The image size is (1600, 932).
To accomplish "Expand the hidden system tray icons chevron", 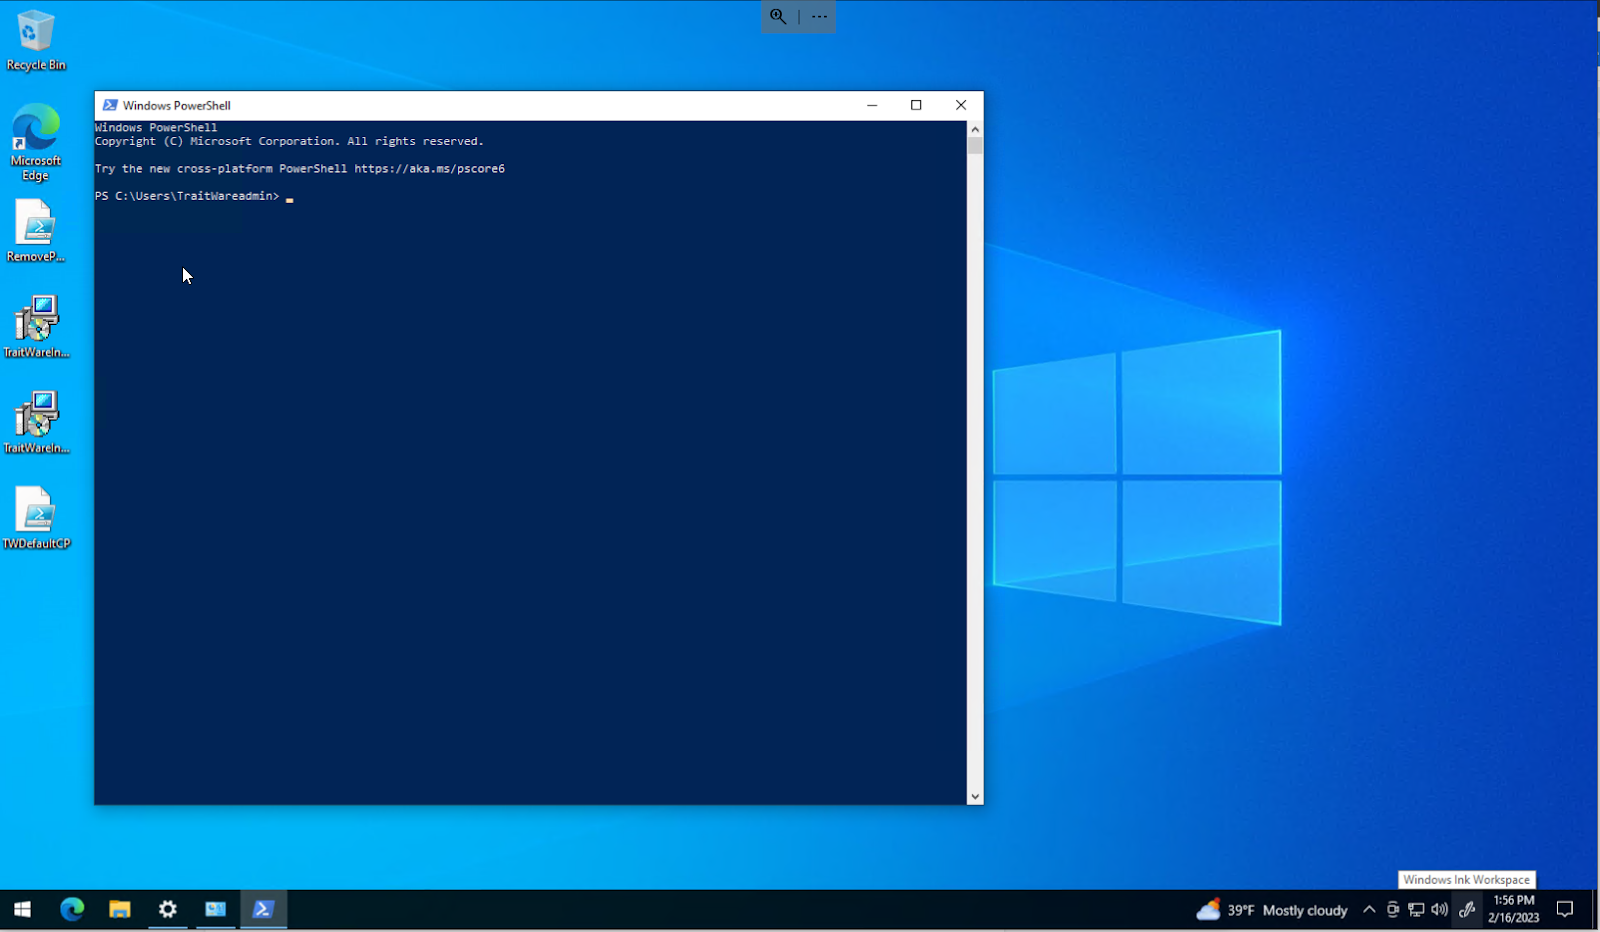I will (1369, 909).
